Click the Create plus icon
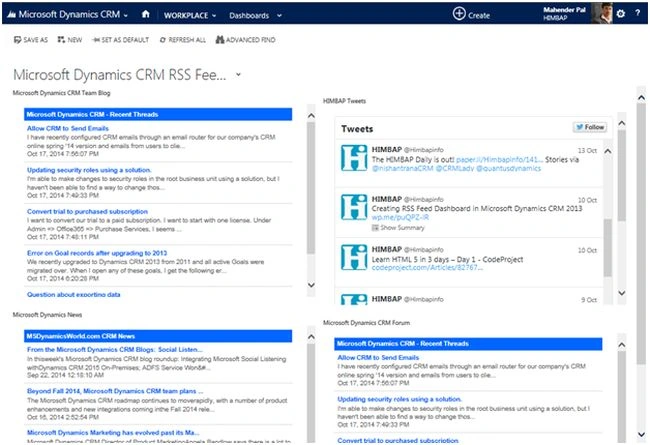 click(459, 14)
